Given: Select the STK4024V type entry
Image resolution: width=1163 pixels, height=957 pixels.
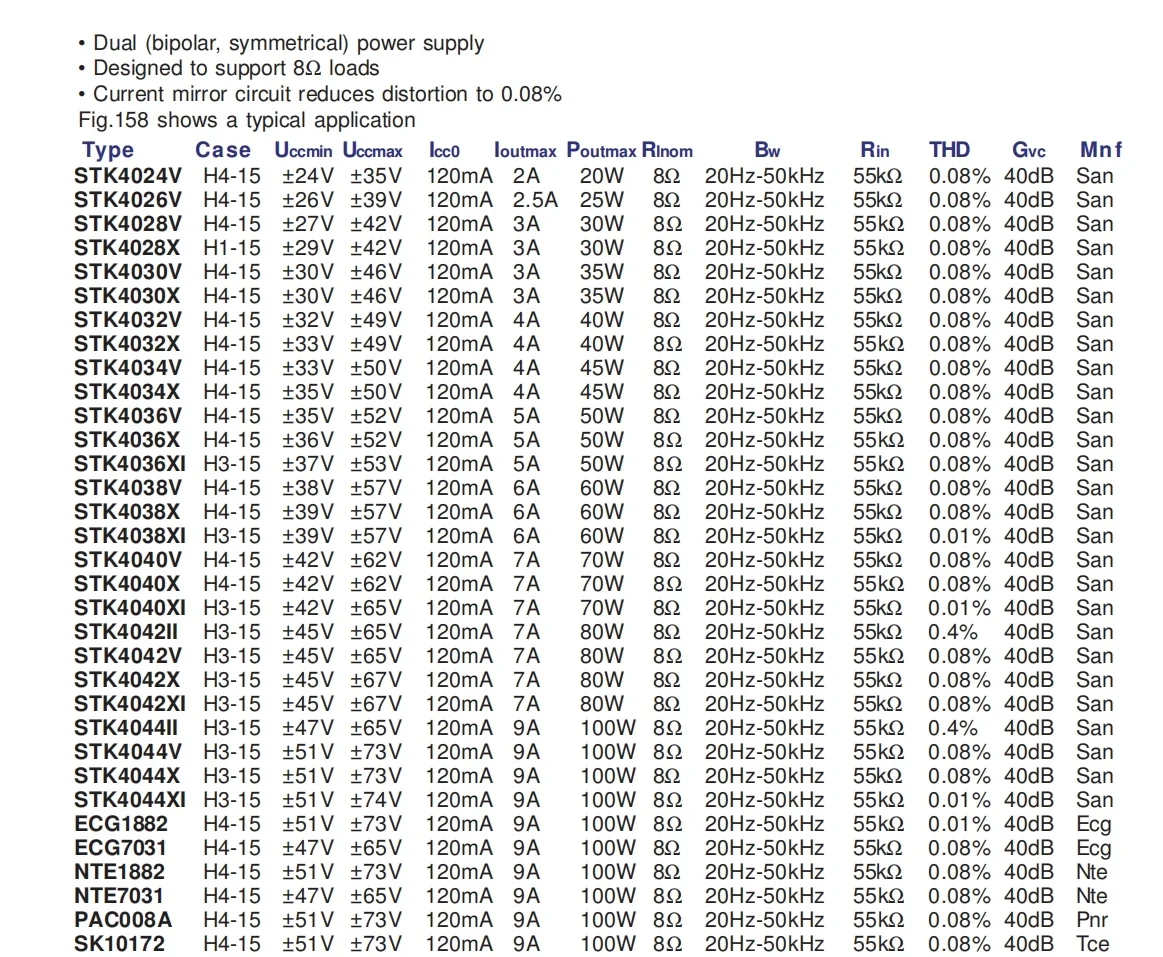Looking at the screenshot, I should (128, 176).
